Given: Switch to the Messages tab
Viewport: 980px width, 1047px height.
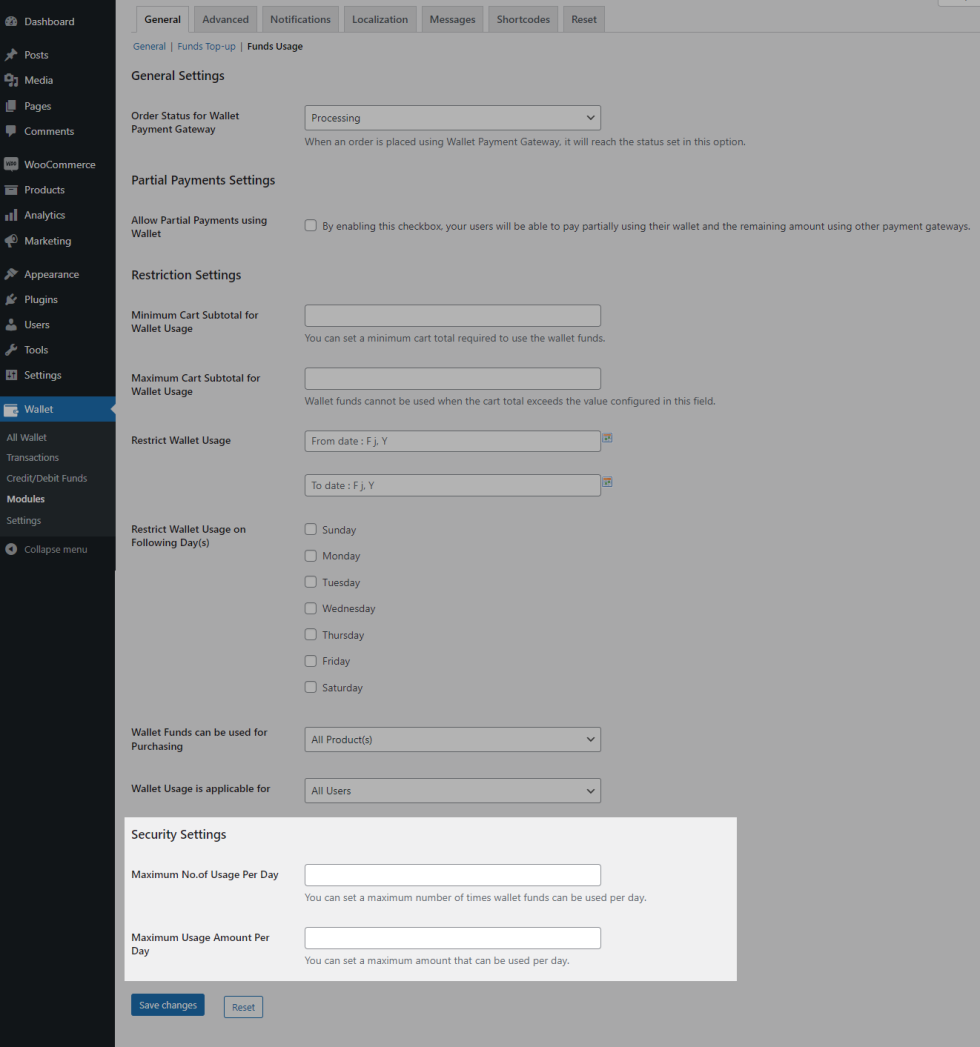Looking at the screenshot, I should [x=453, y=19].
